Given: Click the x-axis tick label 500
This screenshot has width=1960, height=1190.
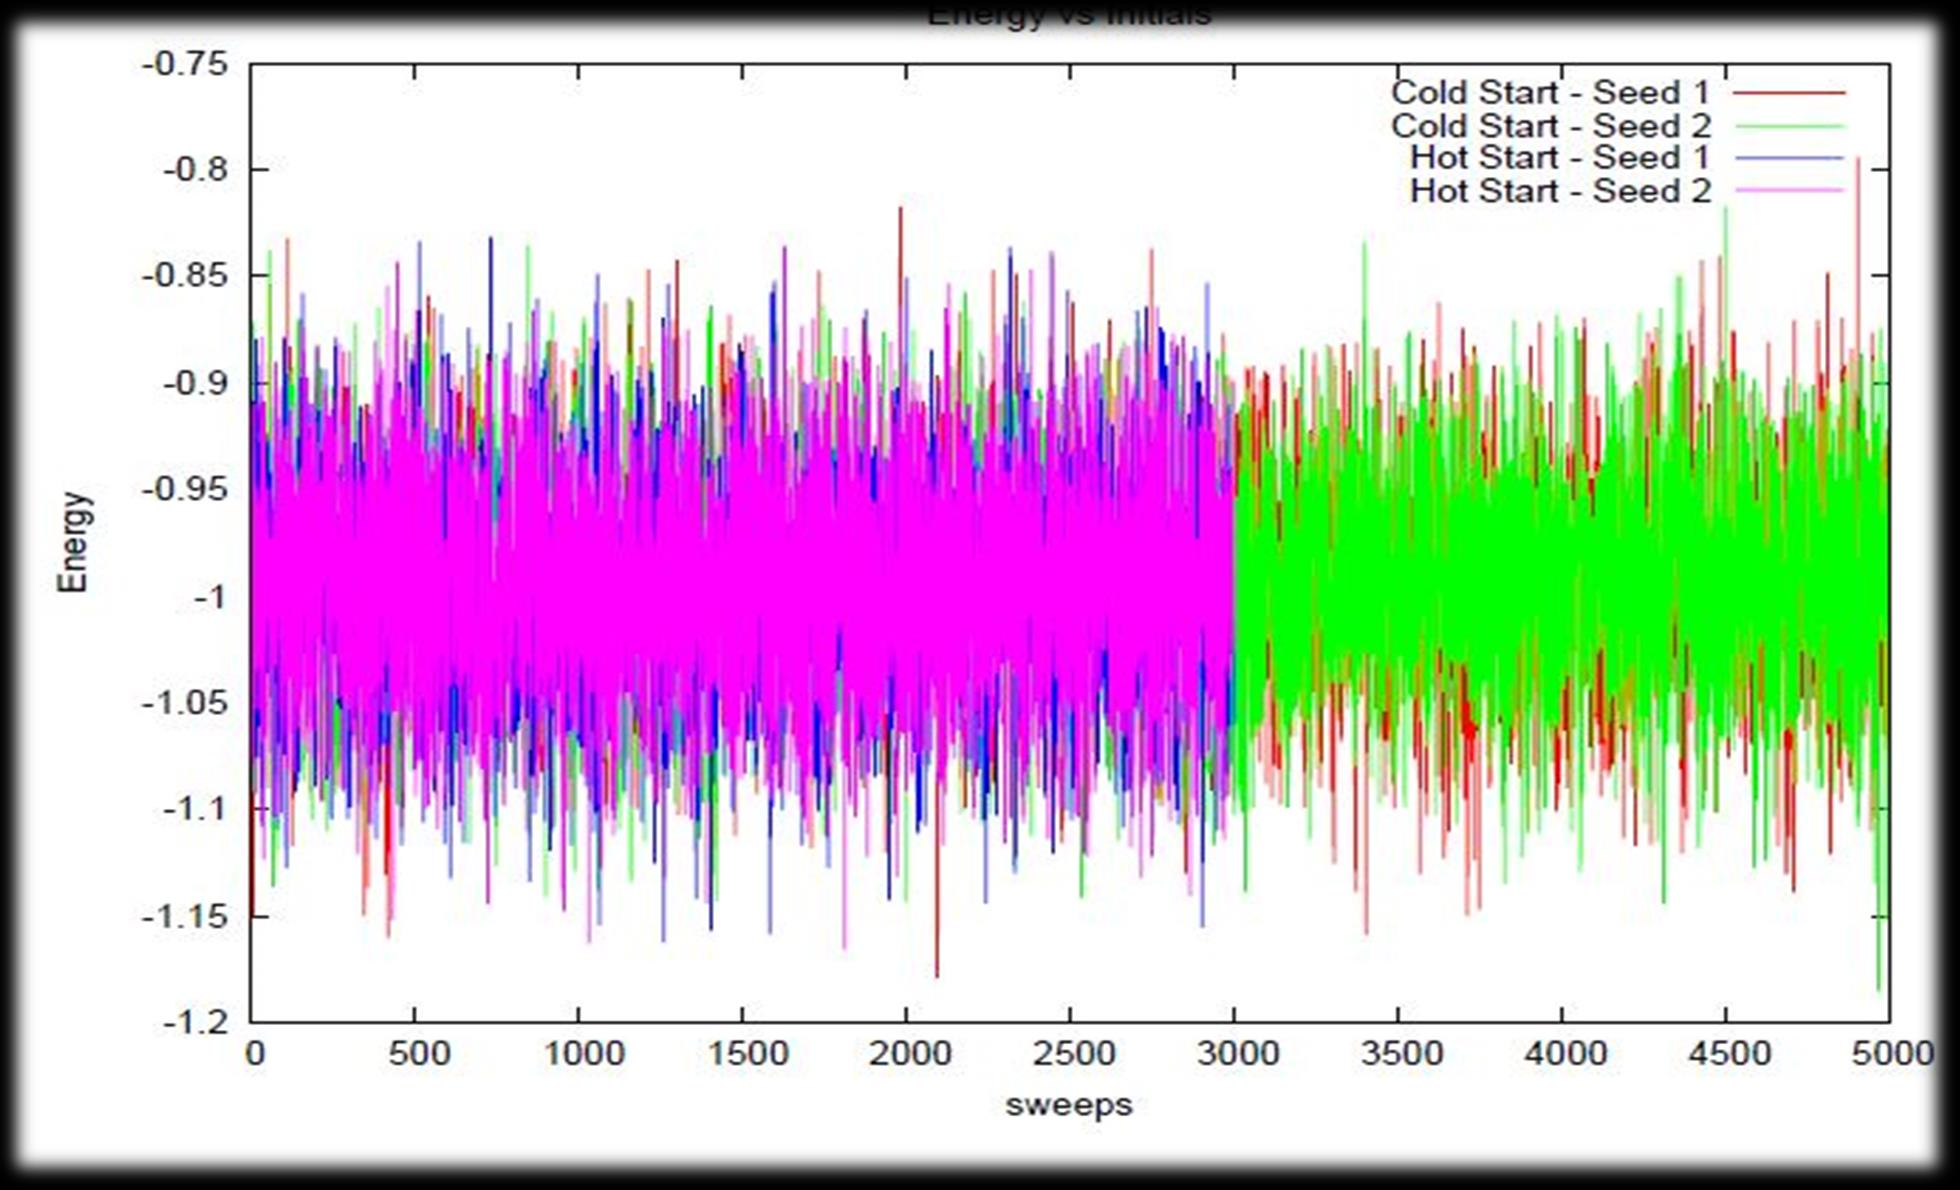Looking at the screenshot, I should pyautogui.click(x=418, y=1053).
